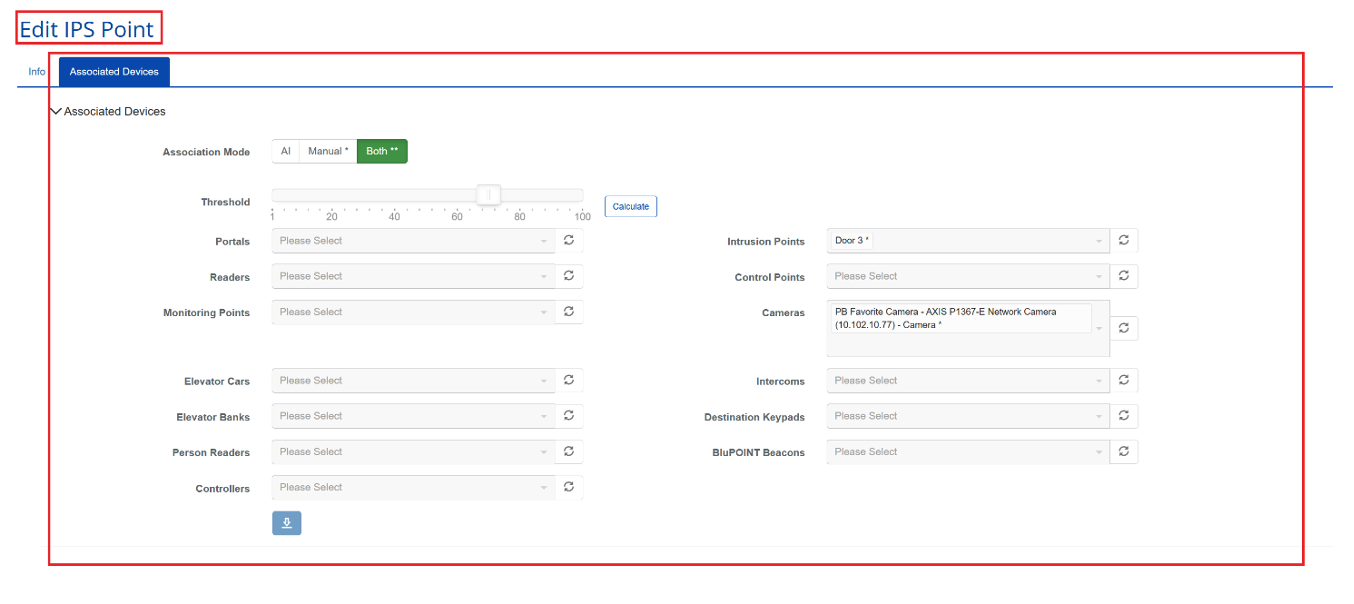Refresh the BluPOINT Beacons list
The width and height of the screenshot is (1354, 604).
(x=1124, y=452)
